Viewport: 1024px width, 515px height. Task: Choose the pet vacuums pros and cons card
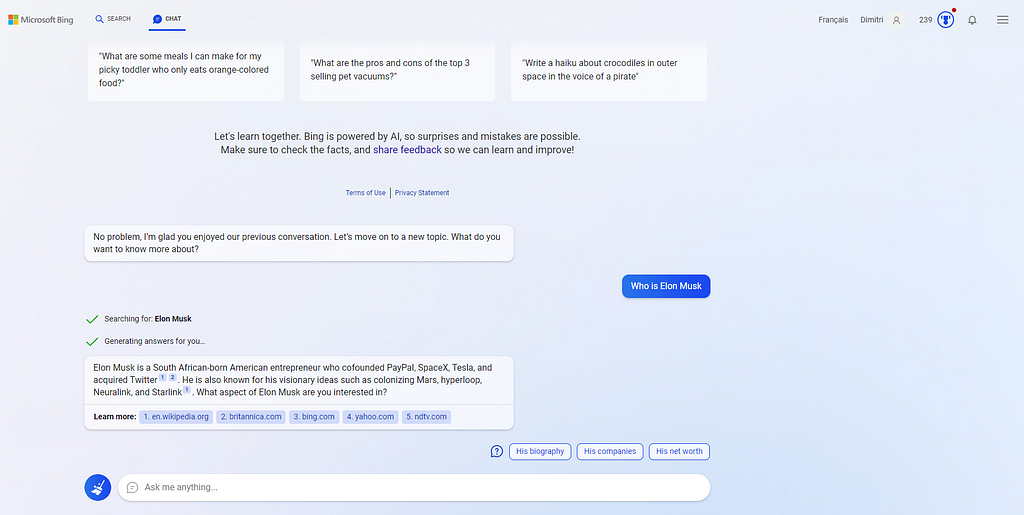pyautogui.click(x=397, y=70)
